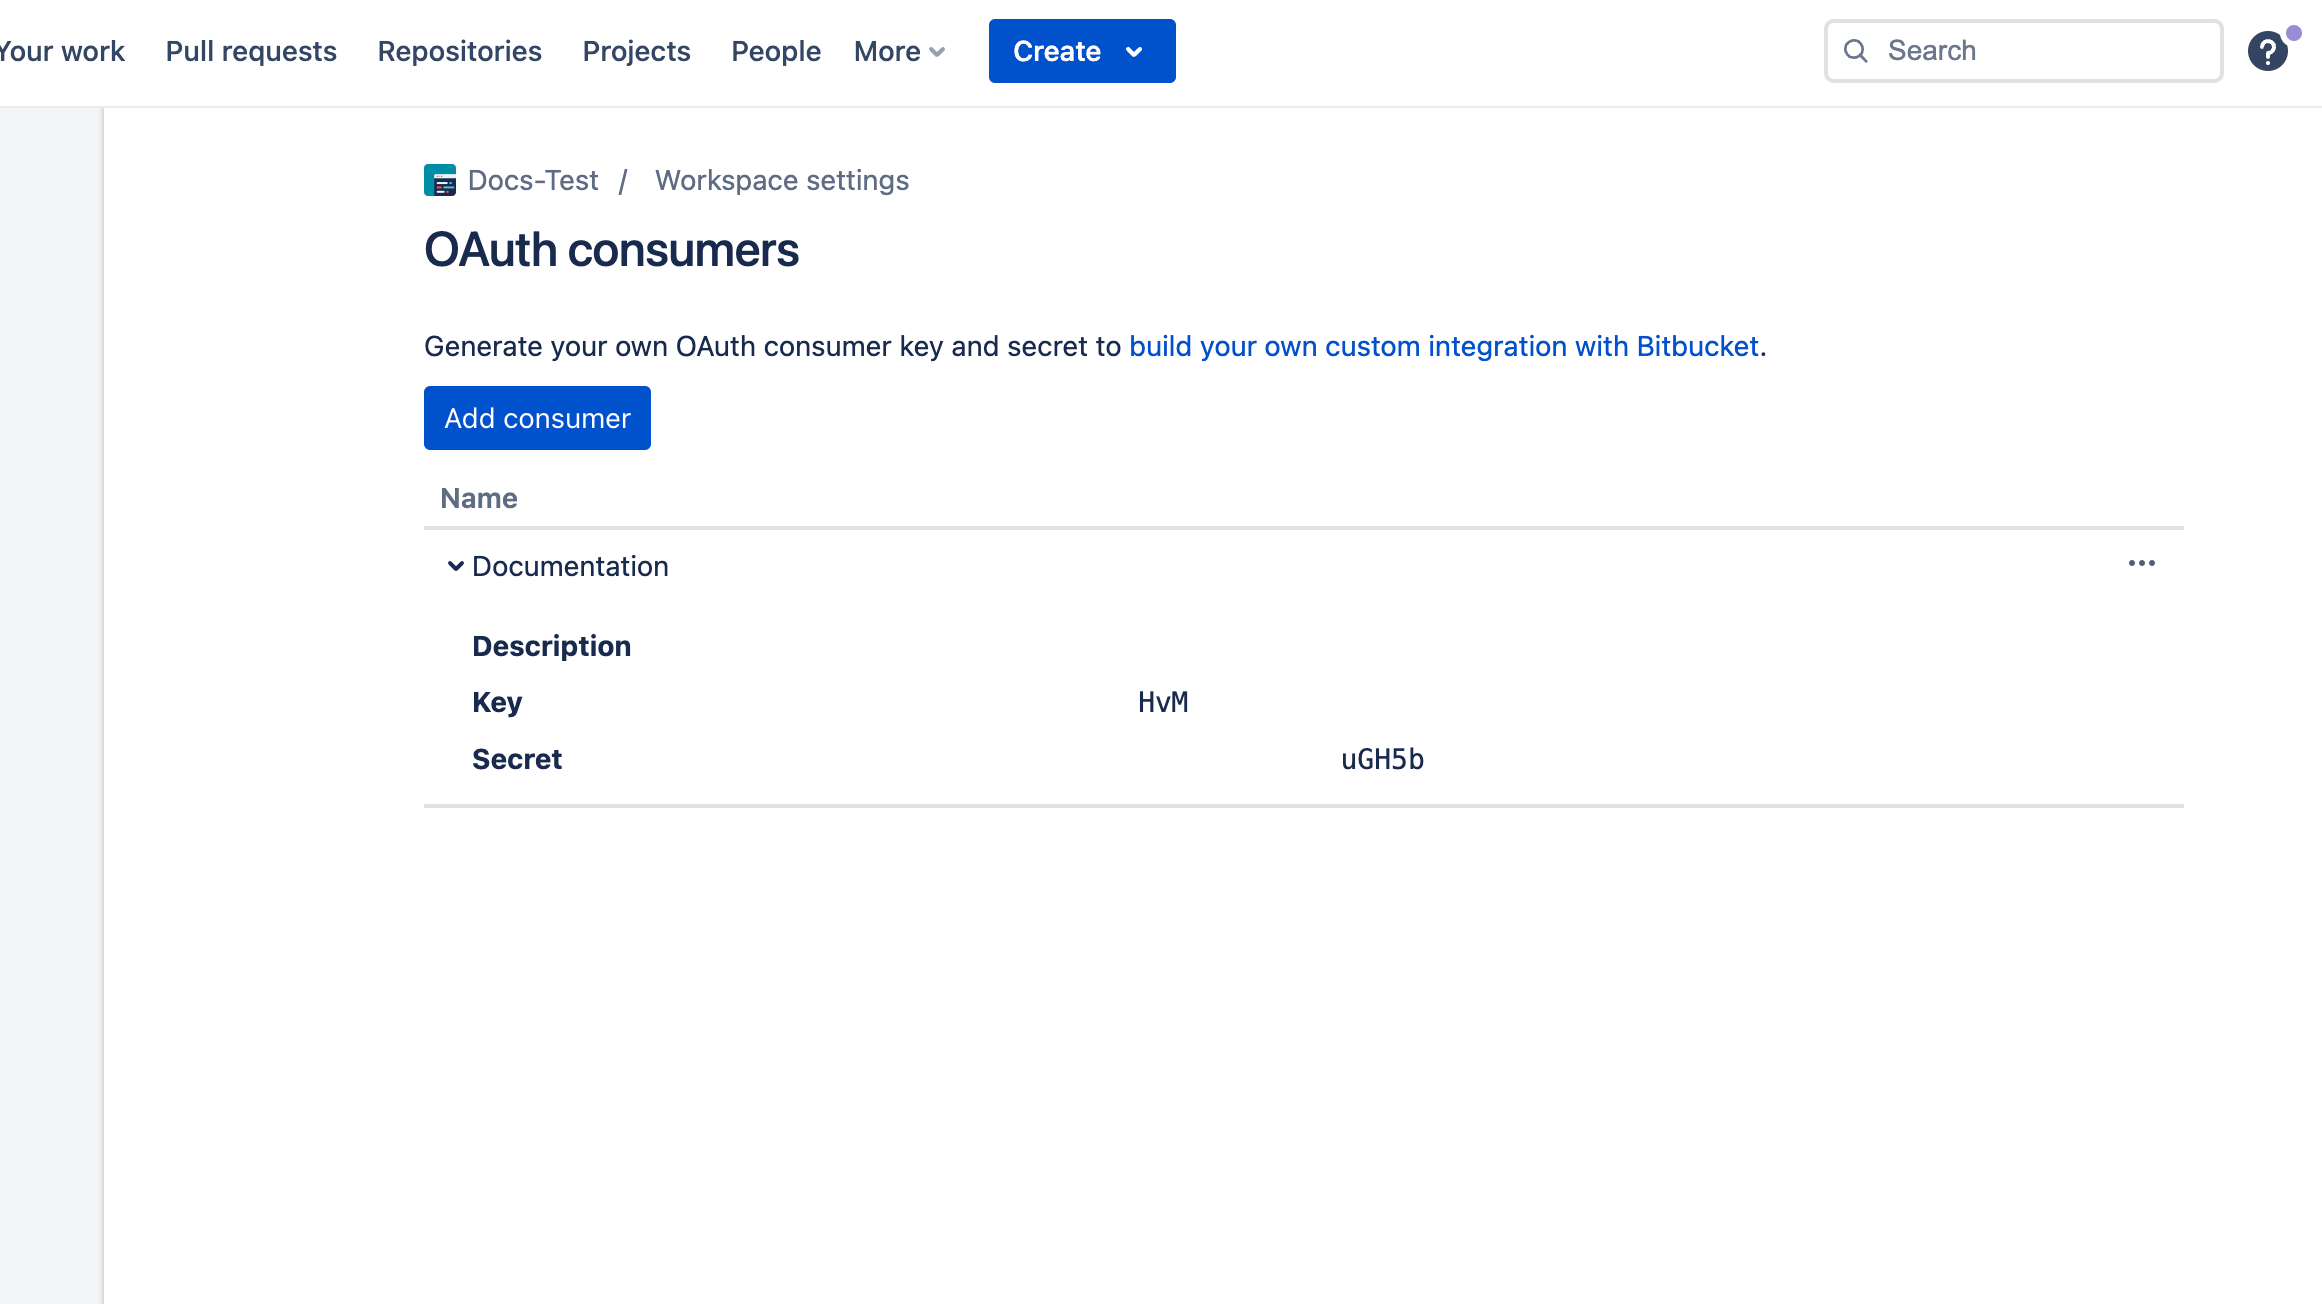This screenshot has height=1304, width=2322.
Task: Click the help question mark icon
Action: click(x=2266, y=51)
